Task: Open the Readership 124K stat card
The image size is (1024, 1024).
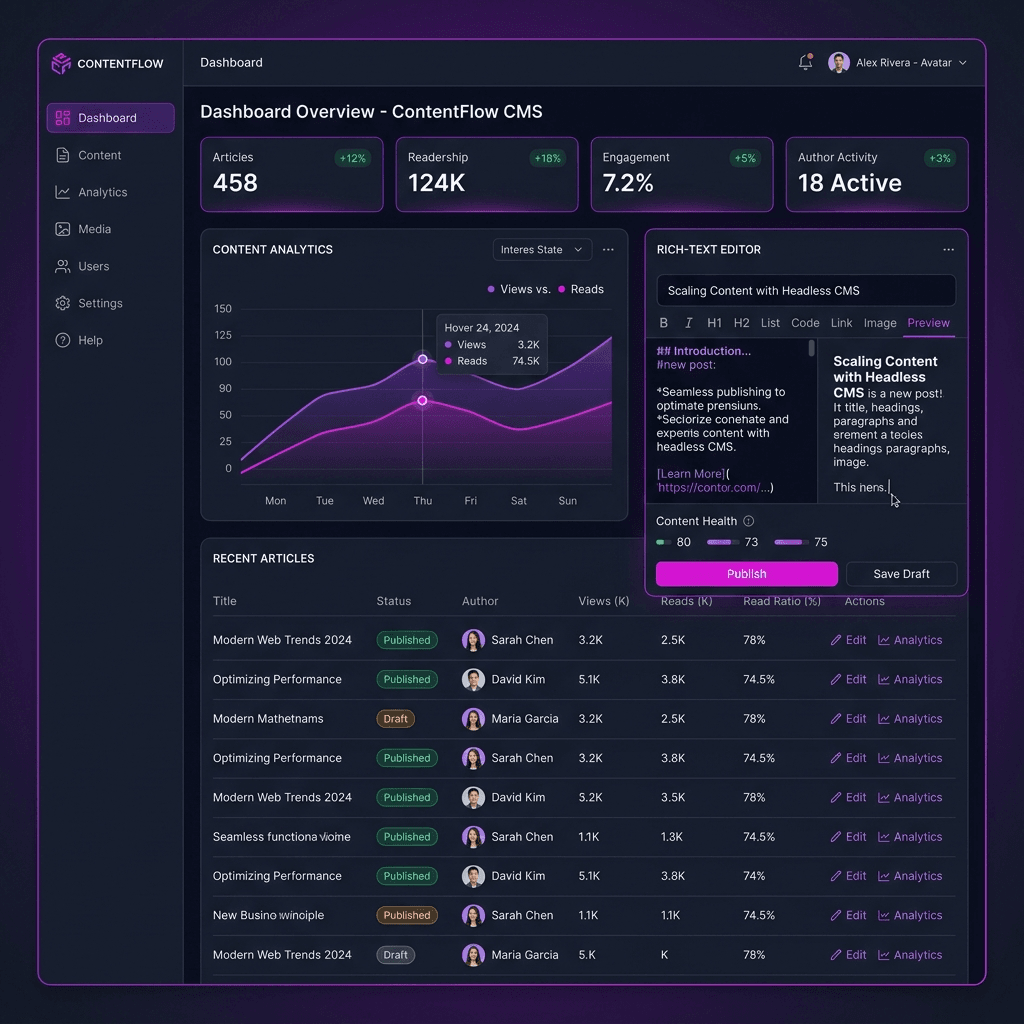Action: click(487, 174)
